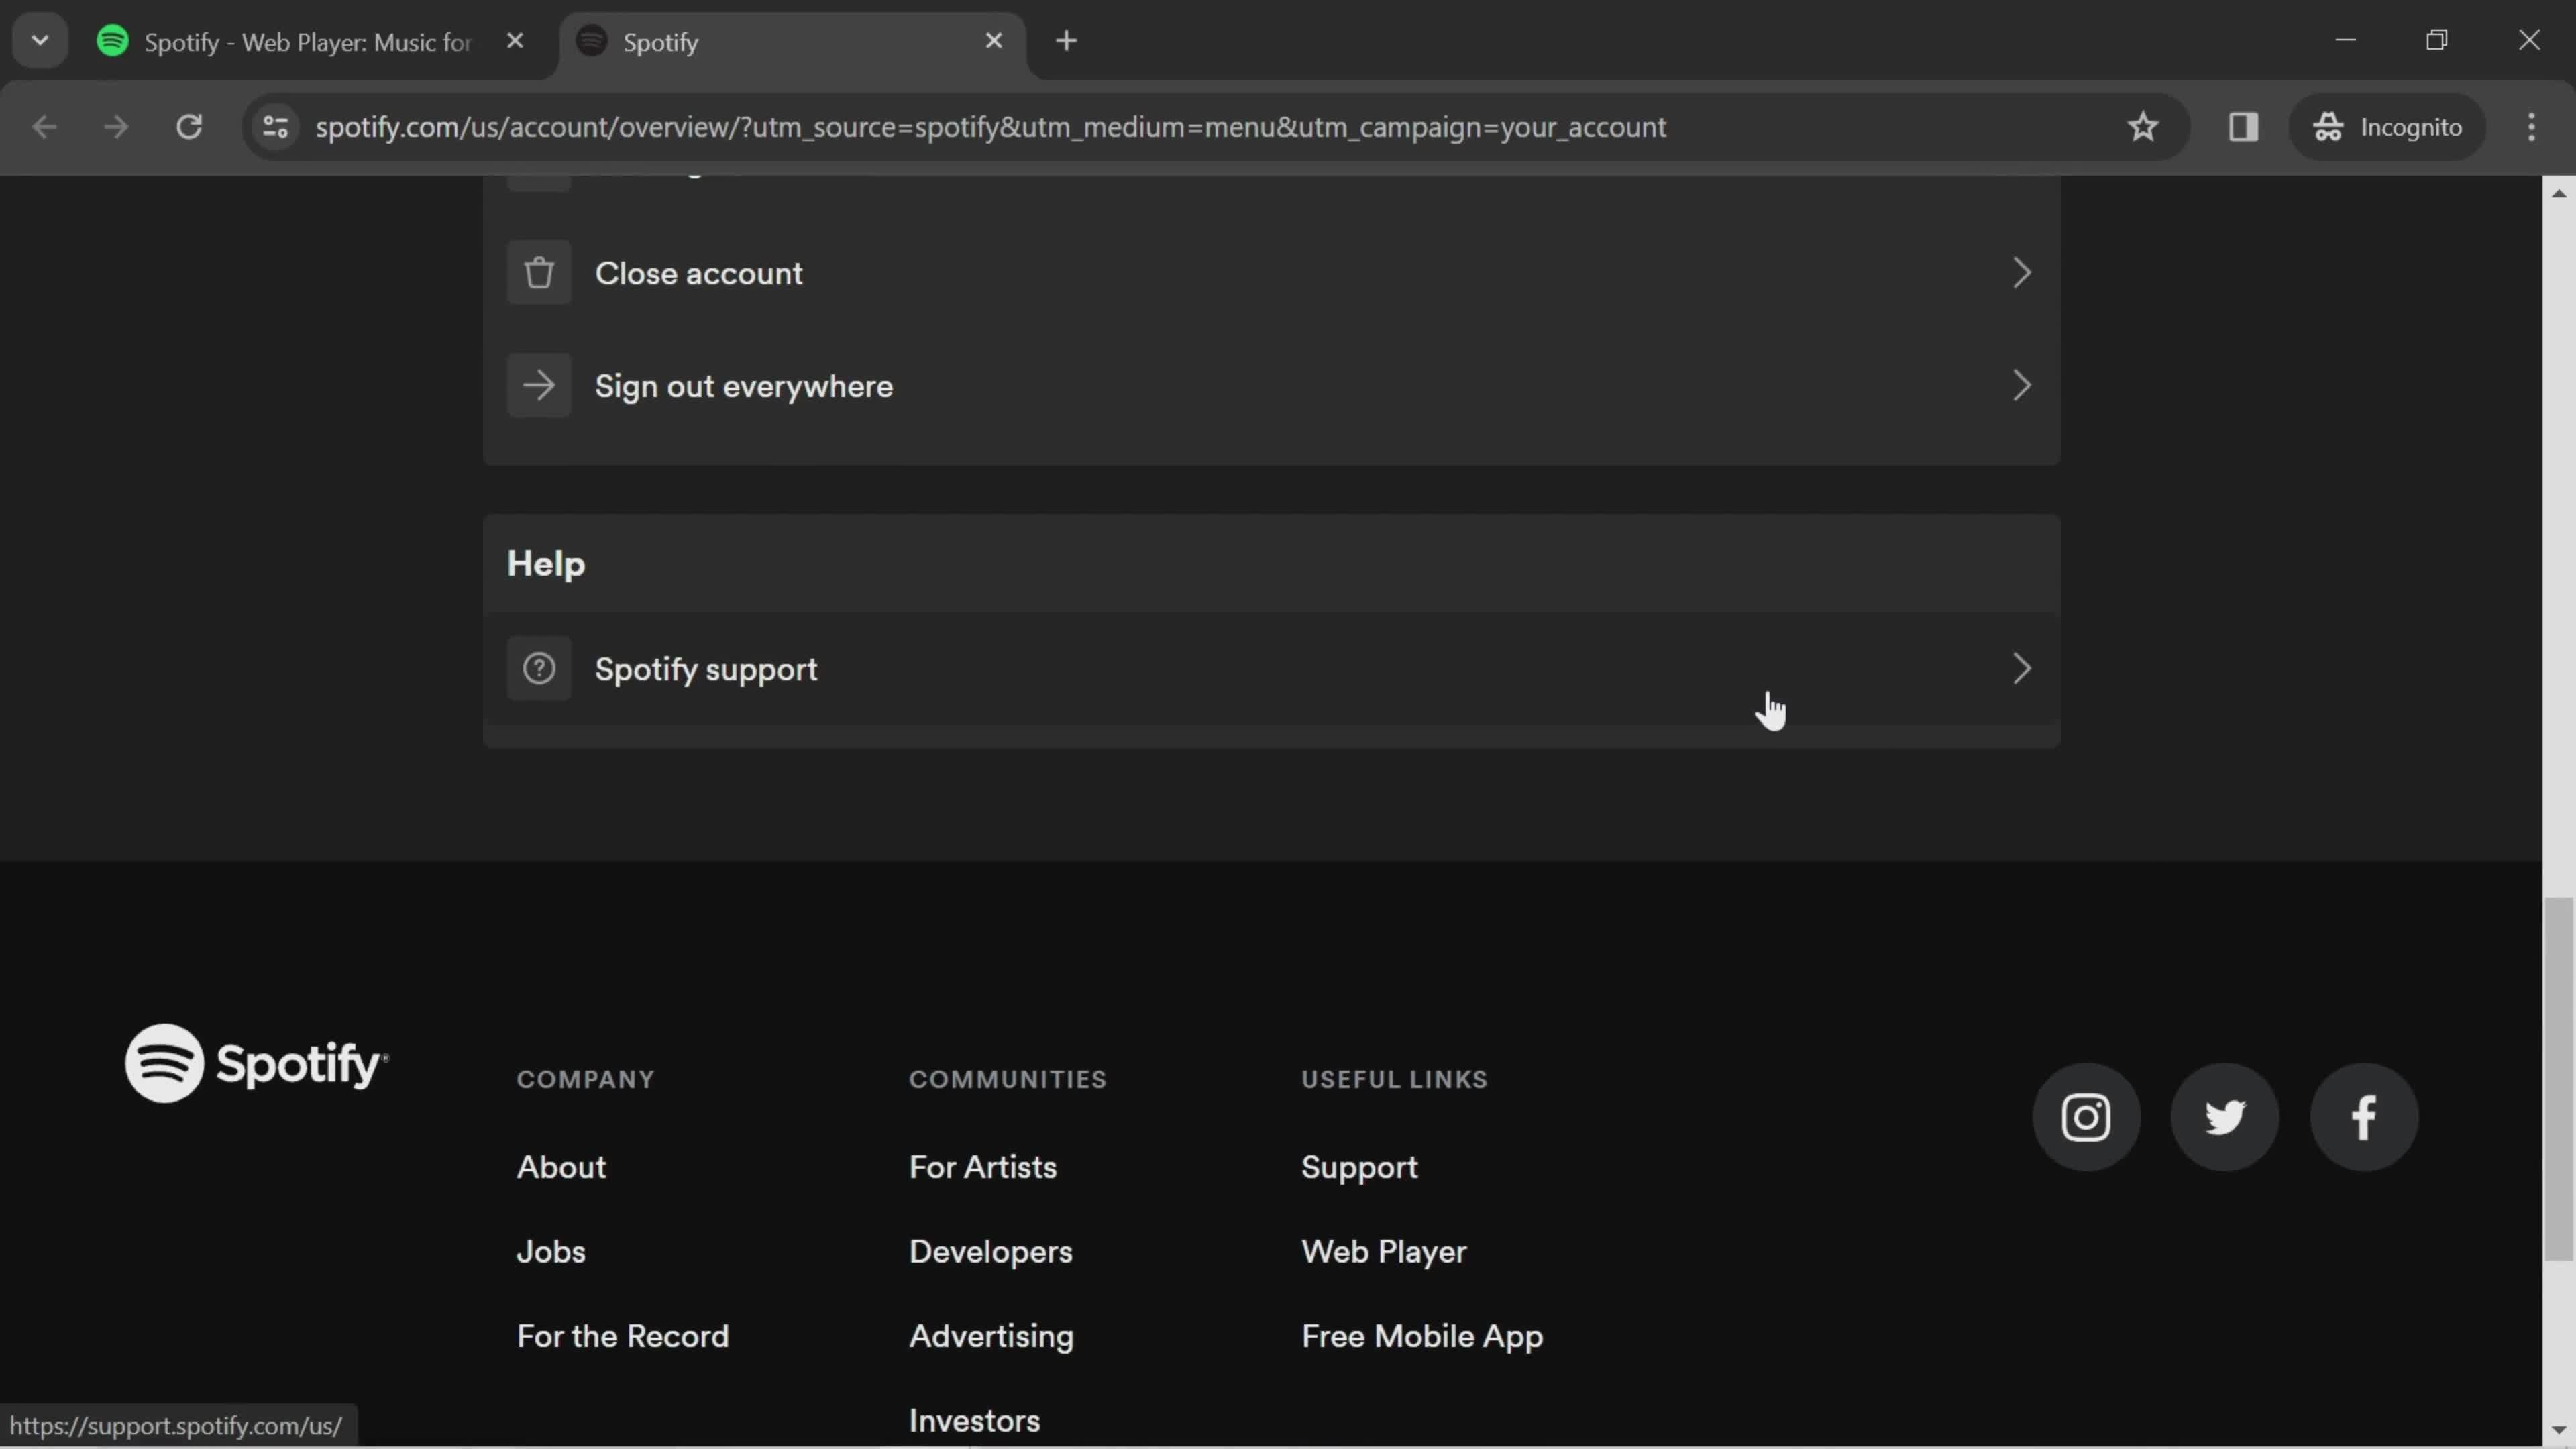Bookmark this page with the star icon
2576x1449 pixels.
tap(2143, 127)
